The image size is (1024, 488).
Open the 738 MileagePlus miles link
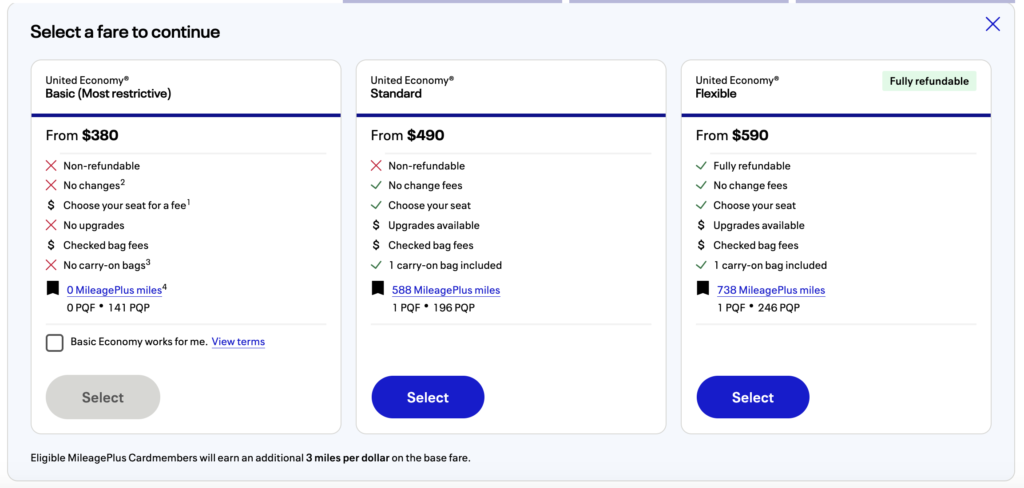(x=771, y=290)
